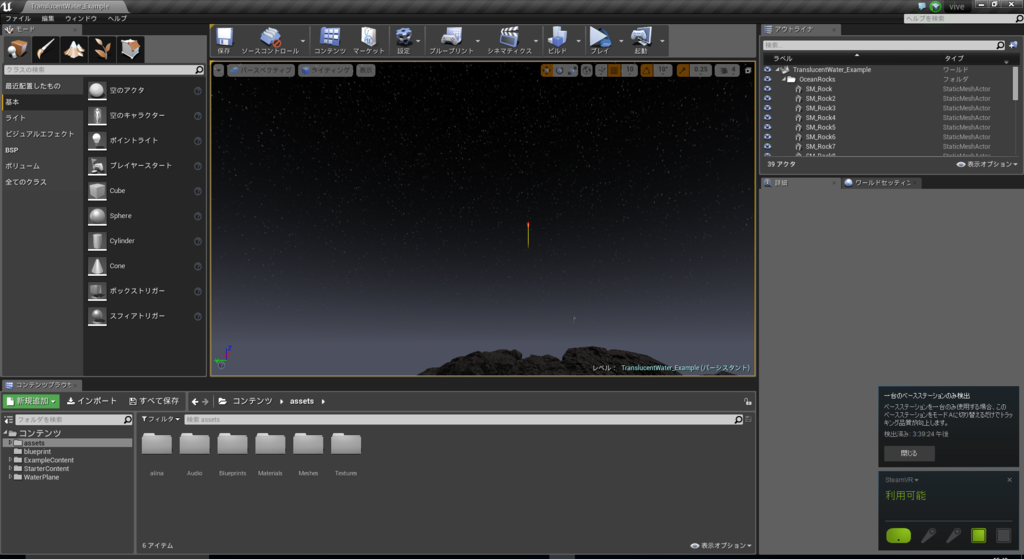1024x559 pixels.
Task: Toggle scale snapping in viewport toolbar
Action: coord(682,70)
